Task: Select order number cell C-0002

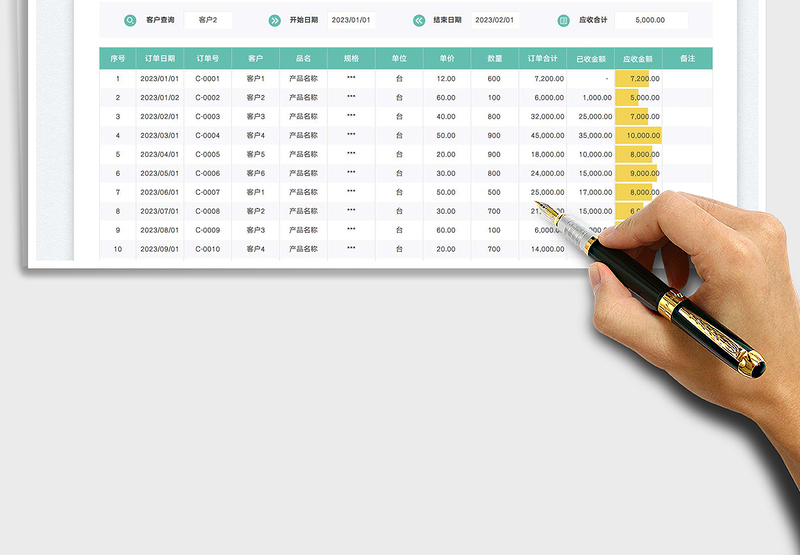Action: [x=208, y=97]
